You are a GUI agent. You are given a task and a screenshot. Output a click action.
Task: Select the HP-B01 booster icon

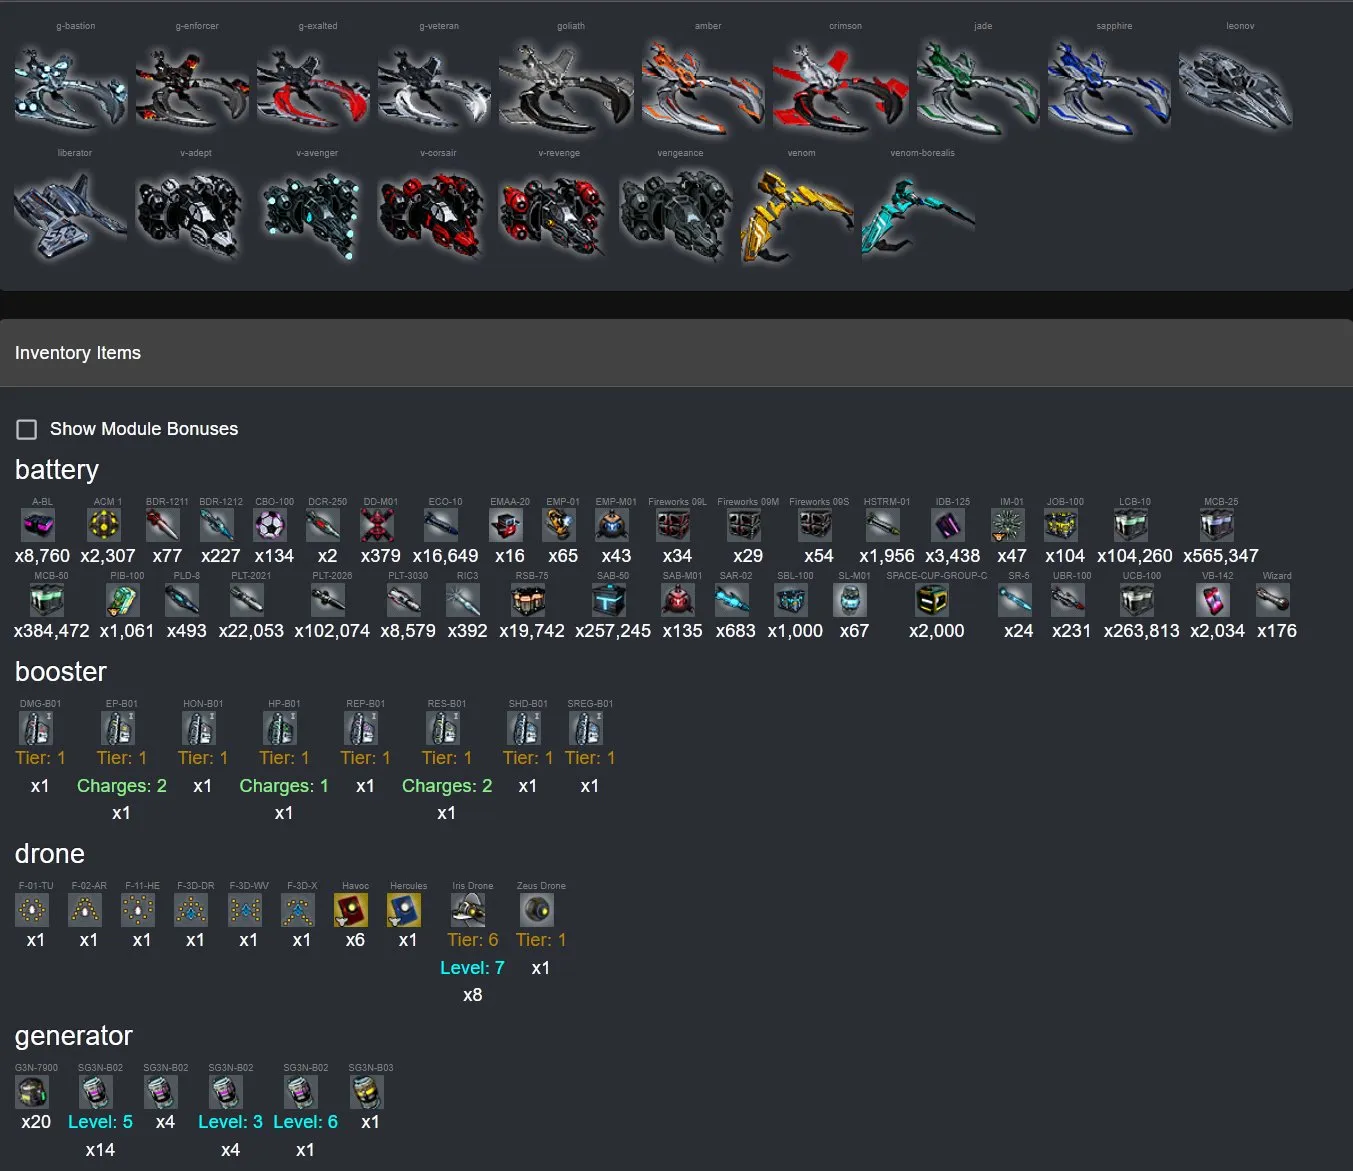click(280, 727)
